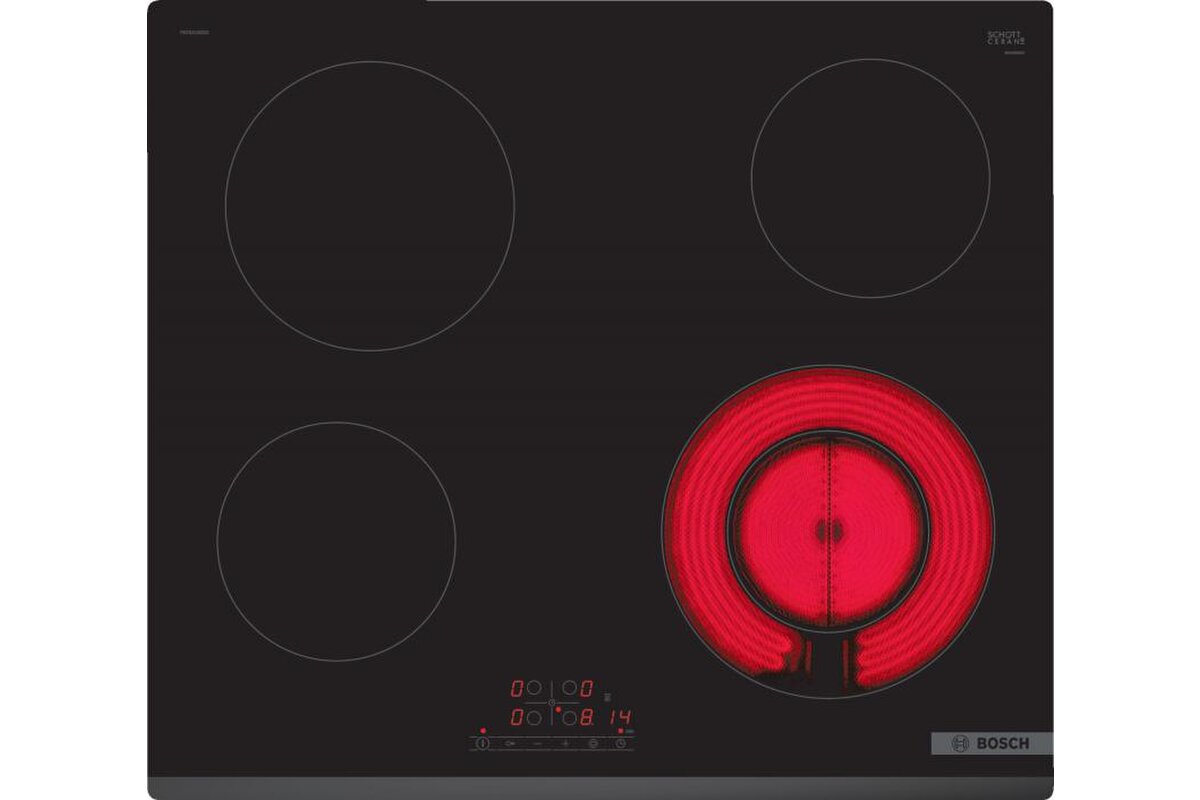Viewport: 1200px width, 800px height.
Task: Click red indicator light above power button
Action: (483, 730)
